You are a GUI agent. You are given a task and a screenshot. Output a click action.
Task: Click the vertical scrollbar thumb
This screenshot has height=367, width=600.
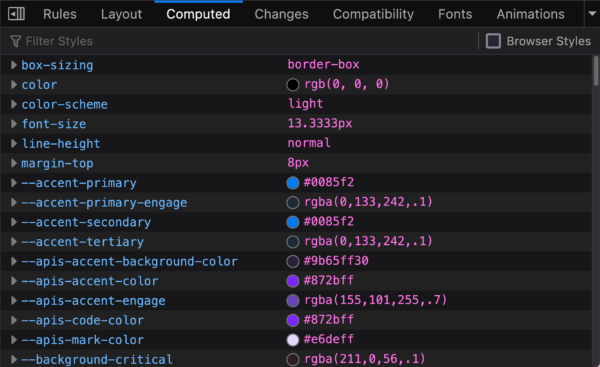click(595, 72)
